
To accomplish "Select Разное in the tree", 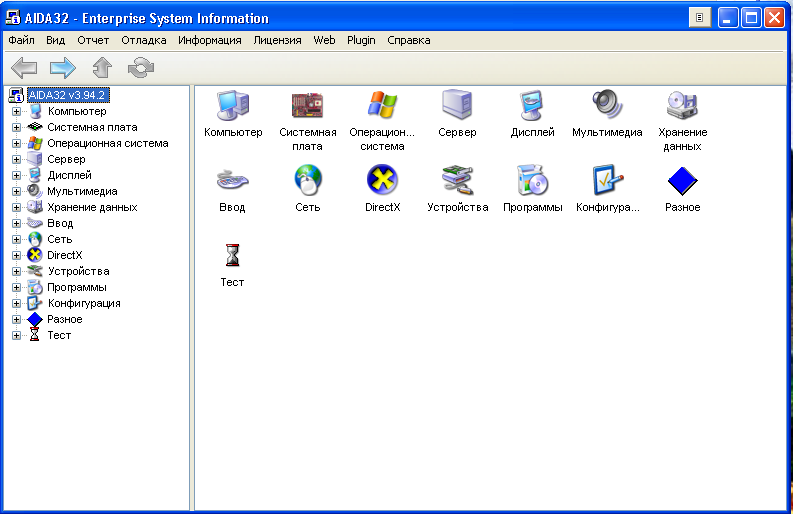I will pos(65,319).
